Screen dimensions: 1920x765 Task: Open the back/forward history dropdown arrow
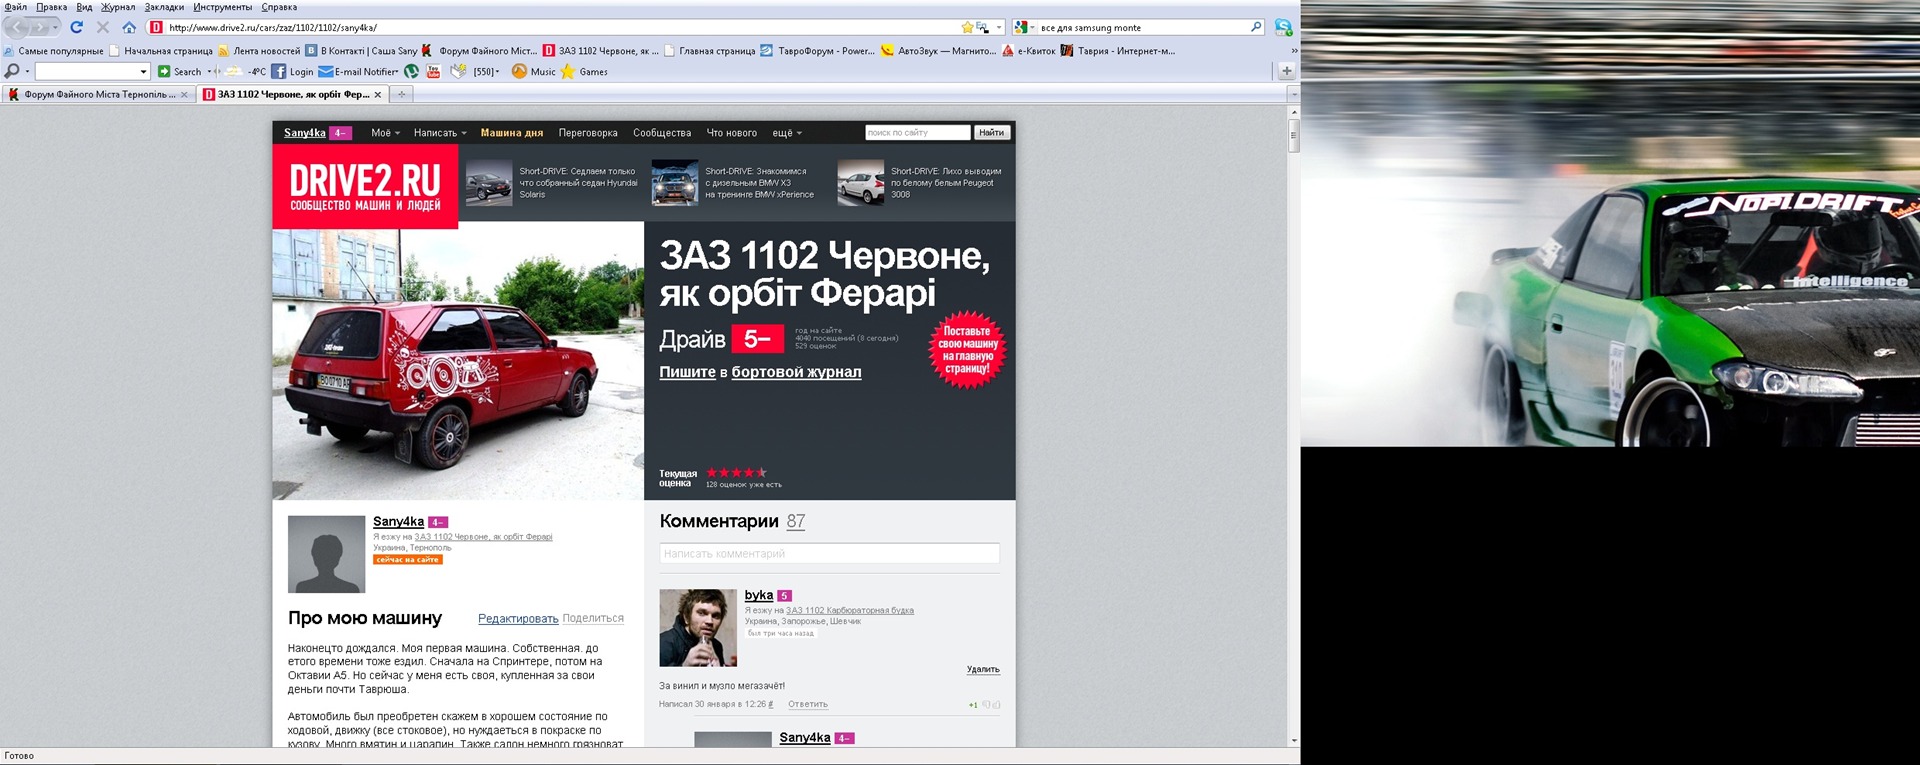tap(55, 28)
